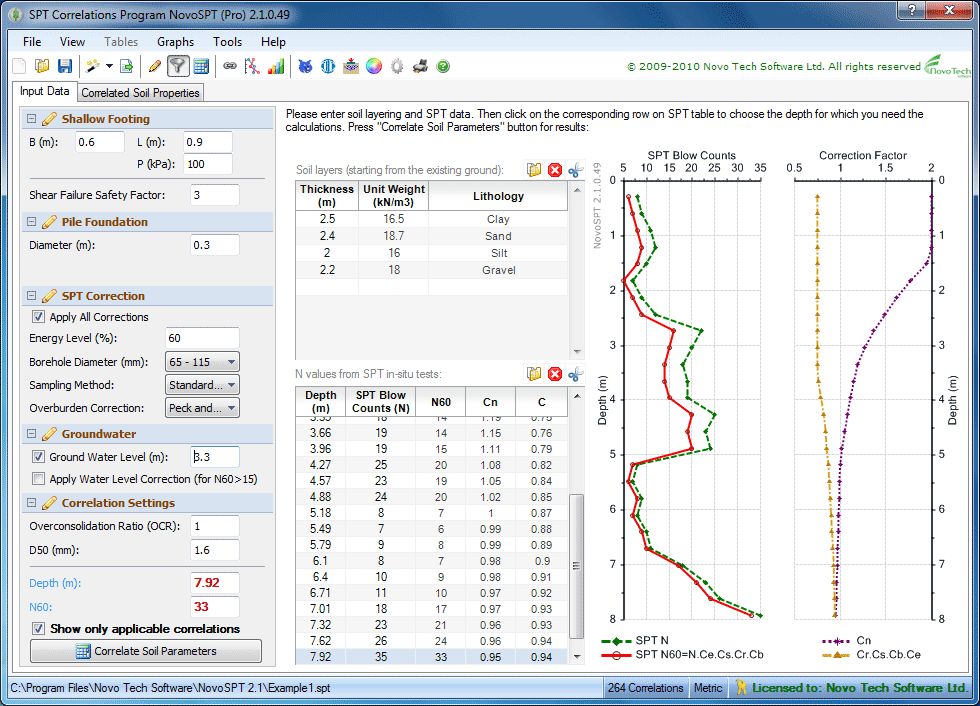Enable Apply Water Level Correction checkbox
This screenshot has width=980, height=706.
point(38,479)
